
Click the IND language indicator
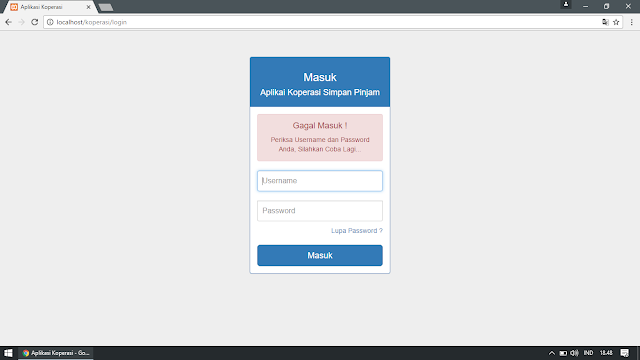click(588, 353)
